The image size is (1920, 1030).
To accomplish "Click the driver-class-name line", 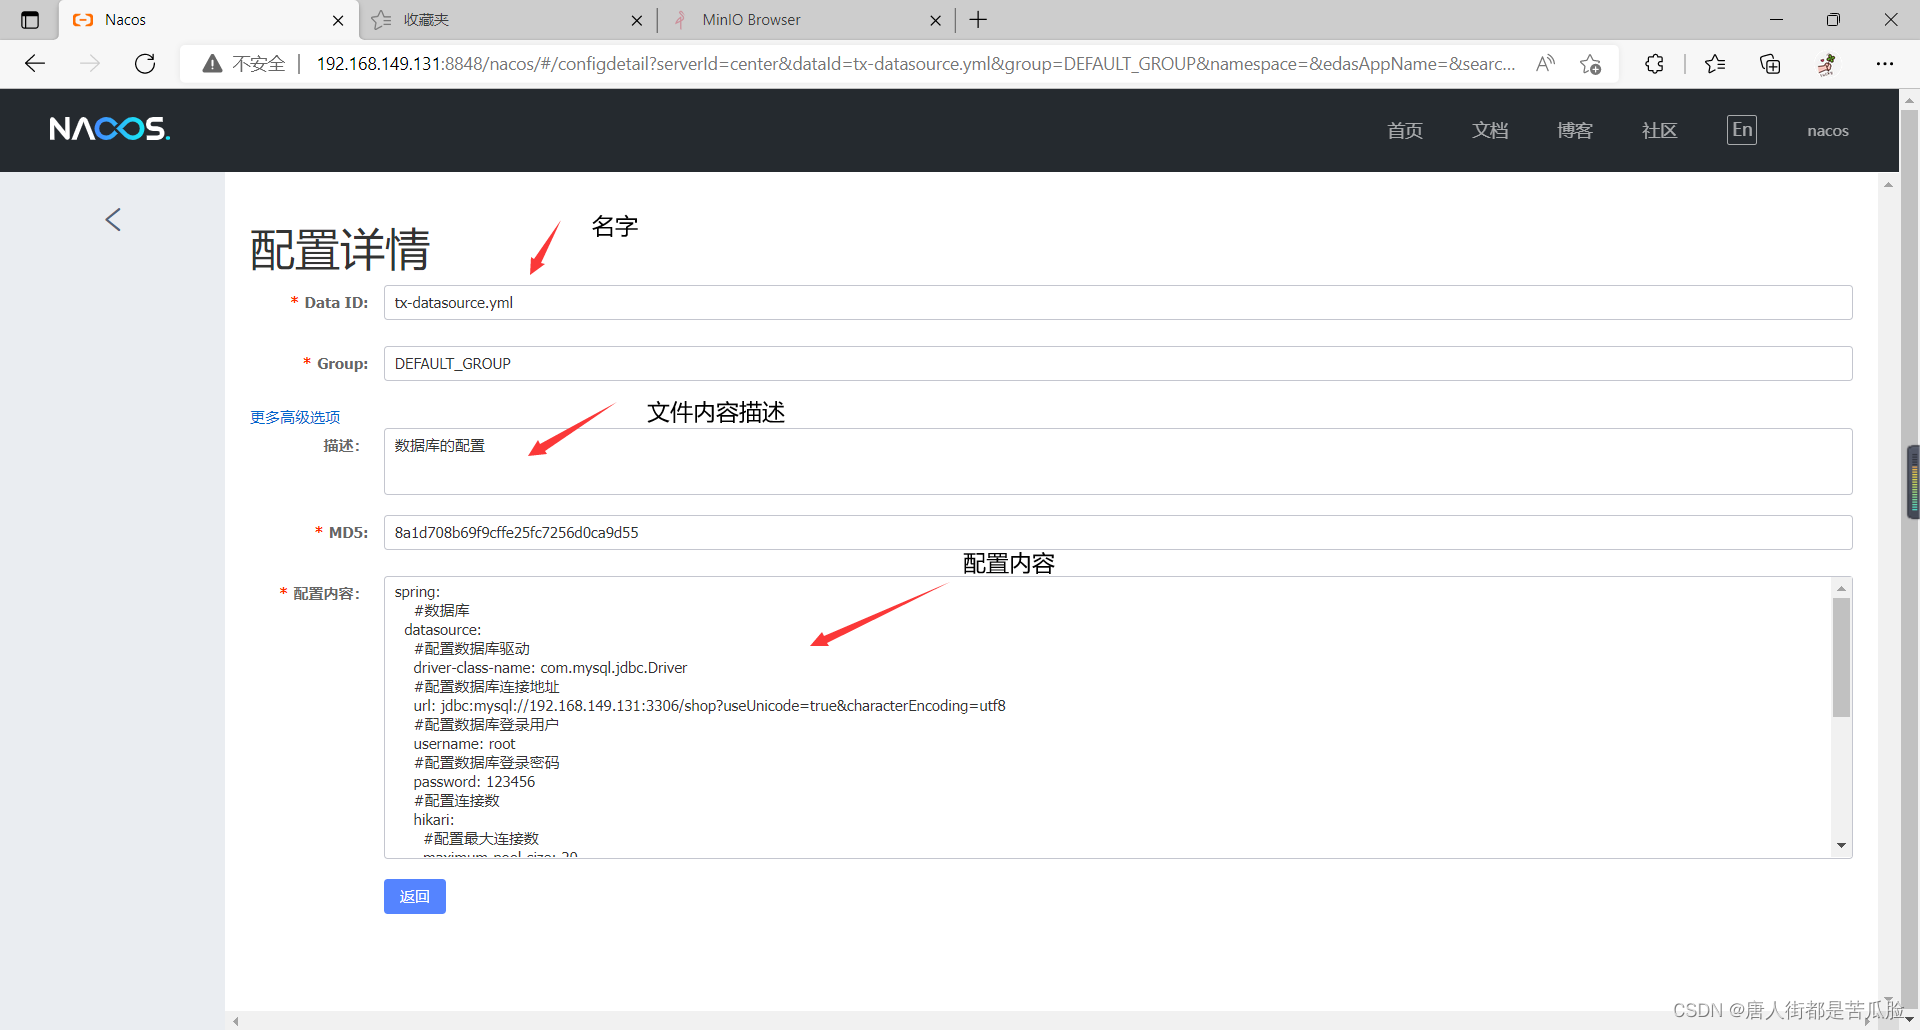I will (550, 668).
